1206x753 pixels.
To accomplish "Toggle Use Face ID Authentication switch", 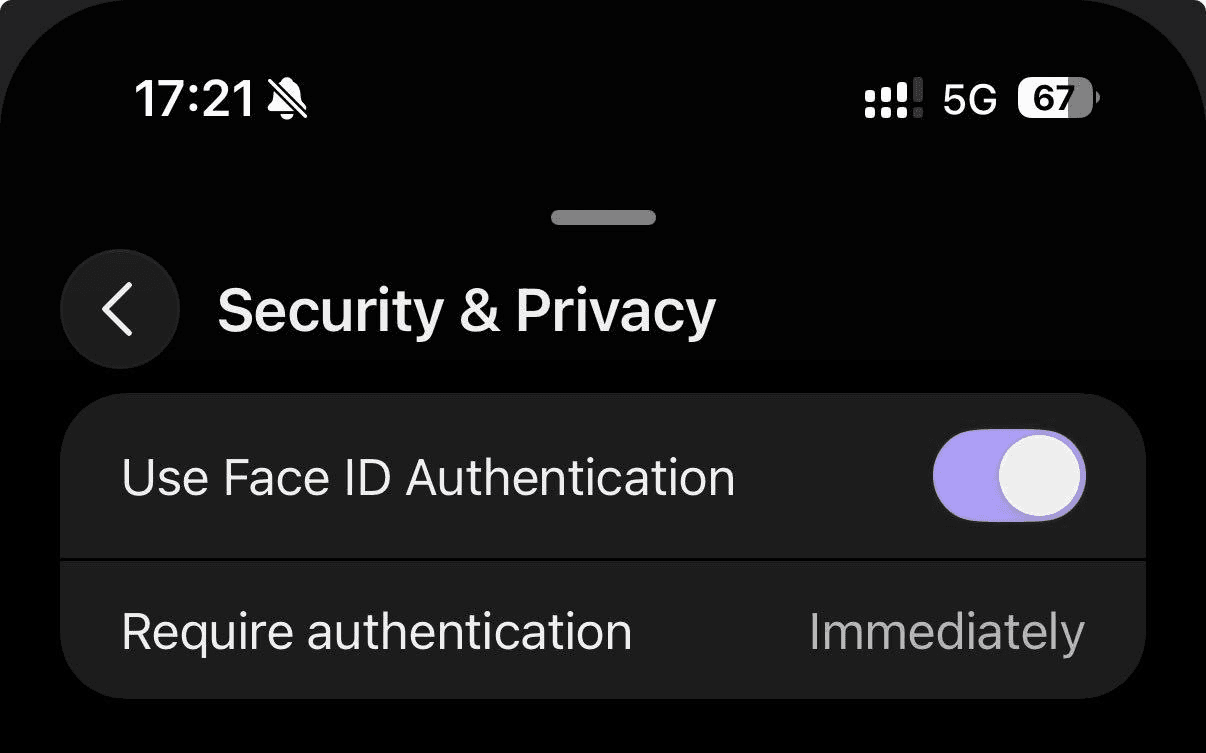I will pyautogui.click(x=1009, y=476).
